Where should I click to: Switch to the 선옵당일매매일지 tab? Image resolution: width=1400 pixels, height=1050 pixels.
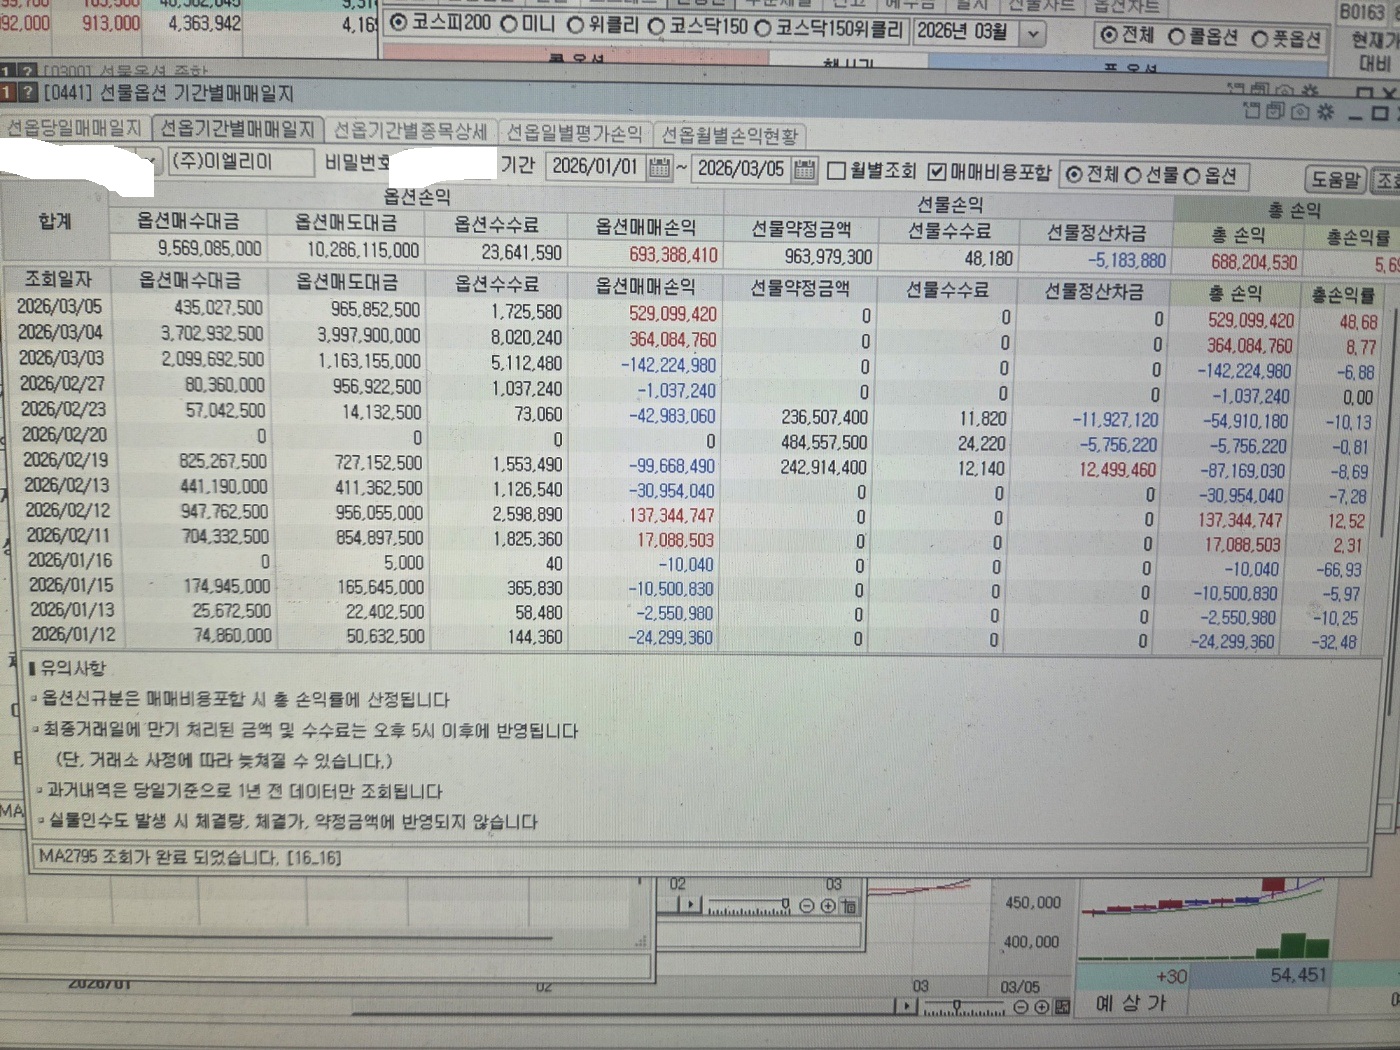75,127
